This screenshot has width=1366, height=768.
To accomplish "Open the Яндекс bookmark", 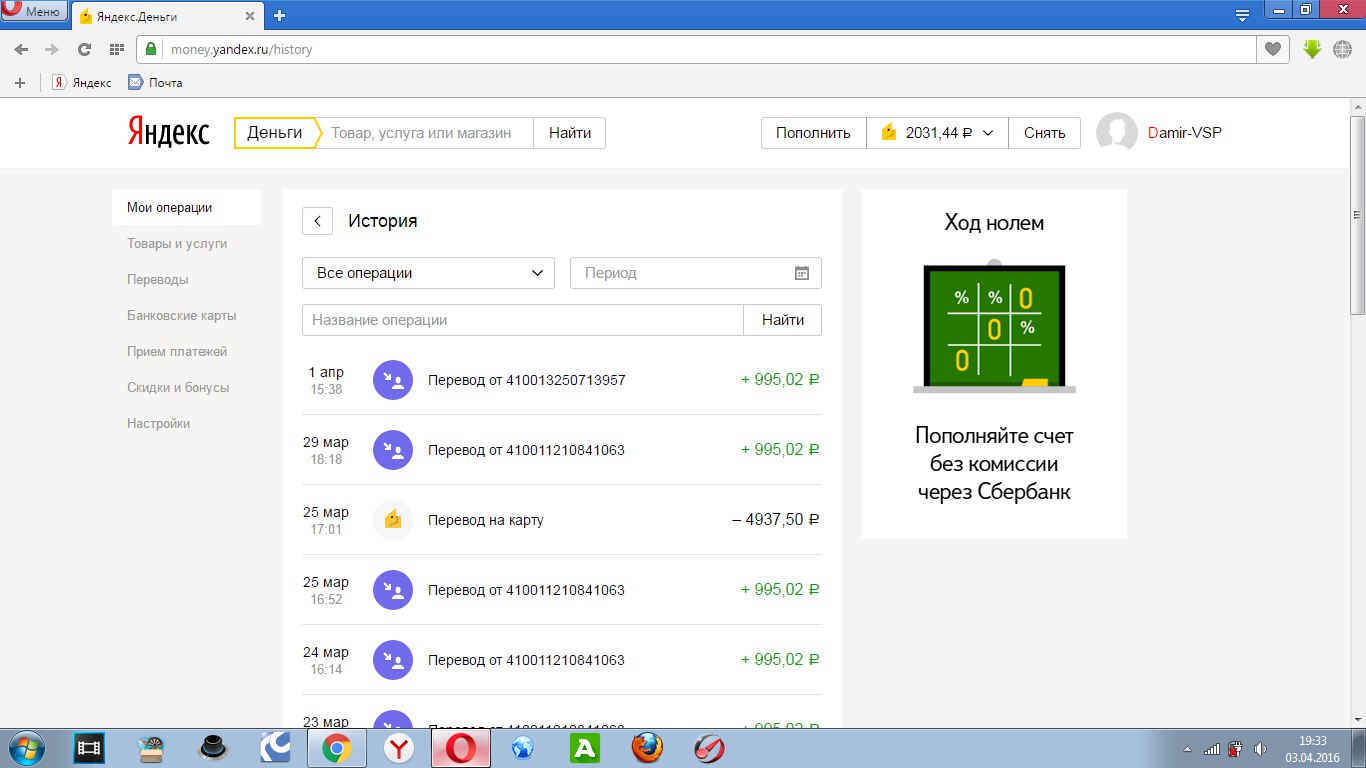I will pyautogui.click(x=82, y=82).
